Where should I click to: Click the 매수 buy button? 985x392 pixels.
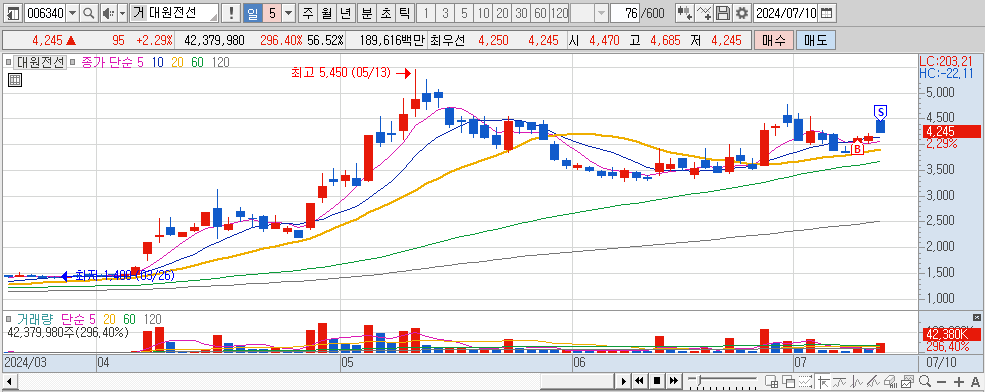pyautogui.click(x=773, y=41)
